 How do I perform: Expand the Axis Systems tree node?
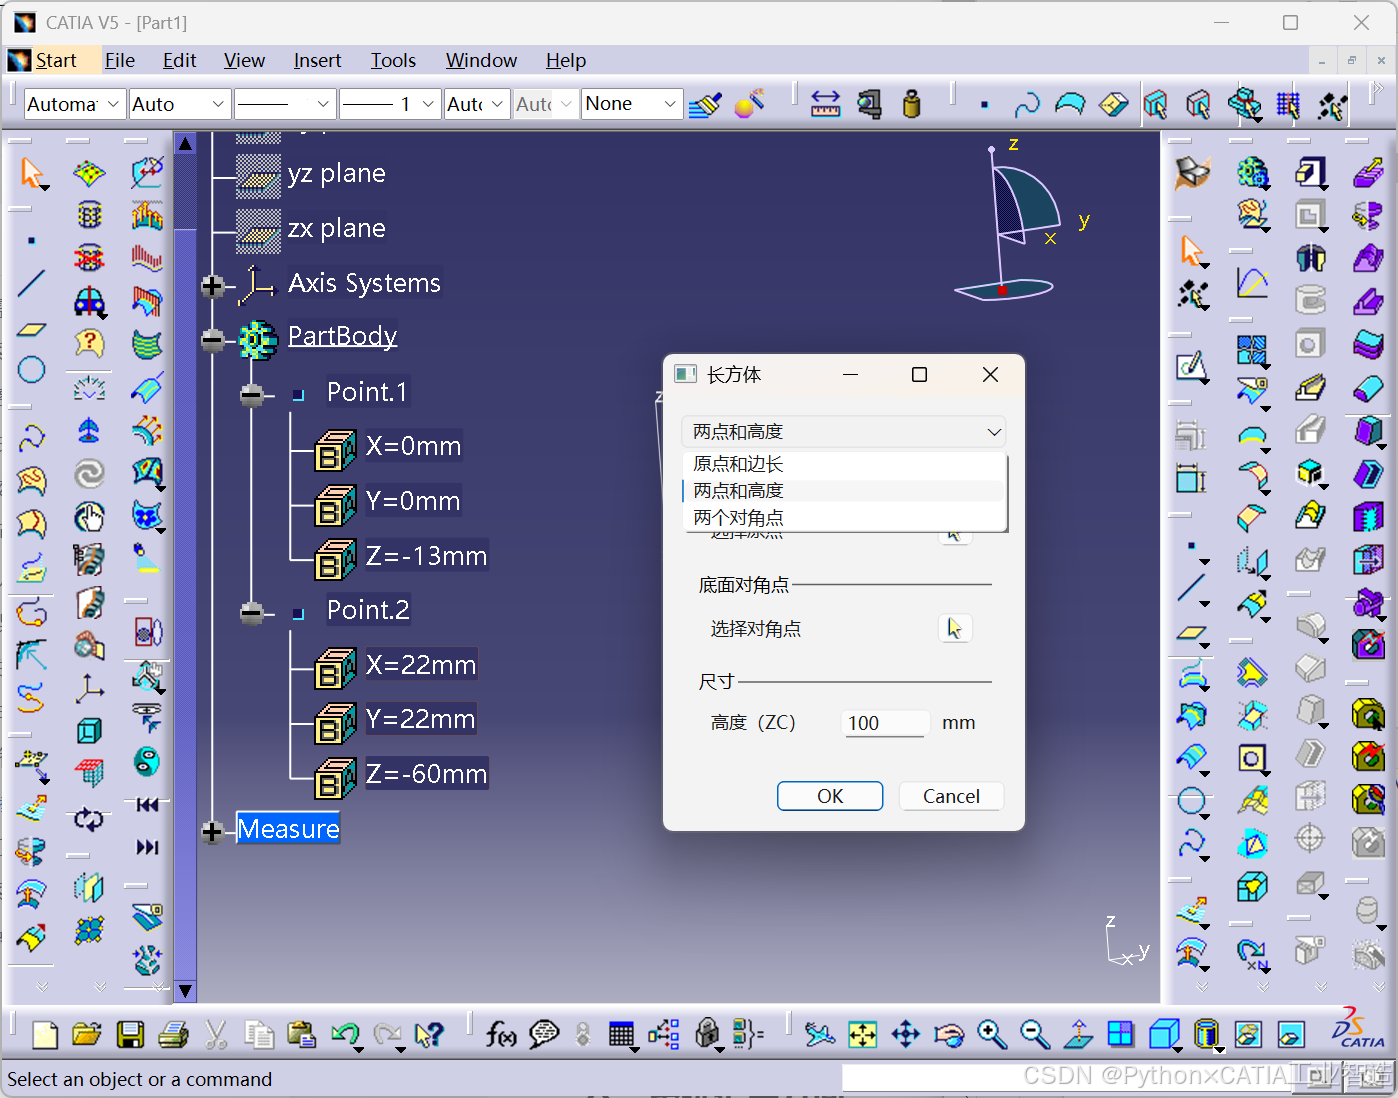212,286
